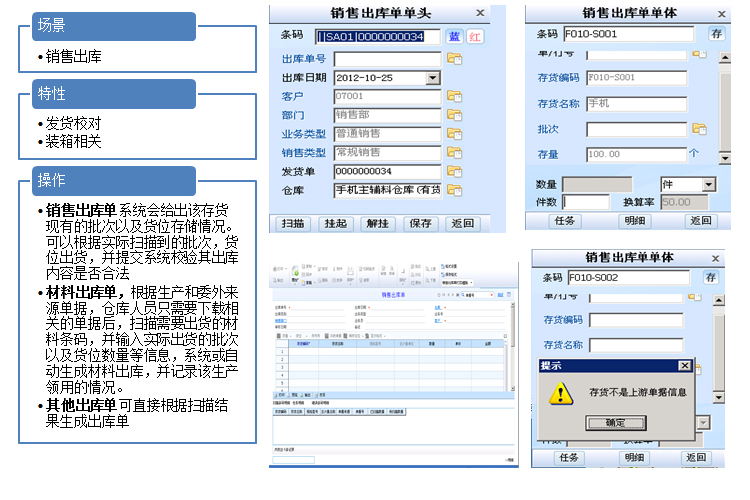
Task: Open lookup folder icon for 部门 field
Action: click(454, 115)
